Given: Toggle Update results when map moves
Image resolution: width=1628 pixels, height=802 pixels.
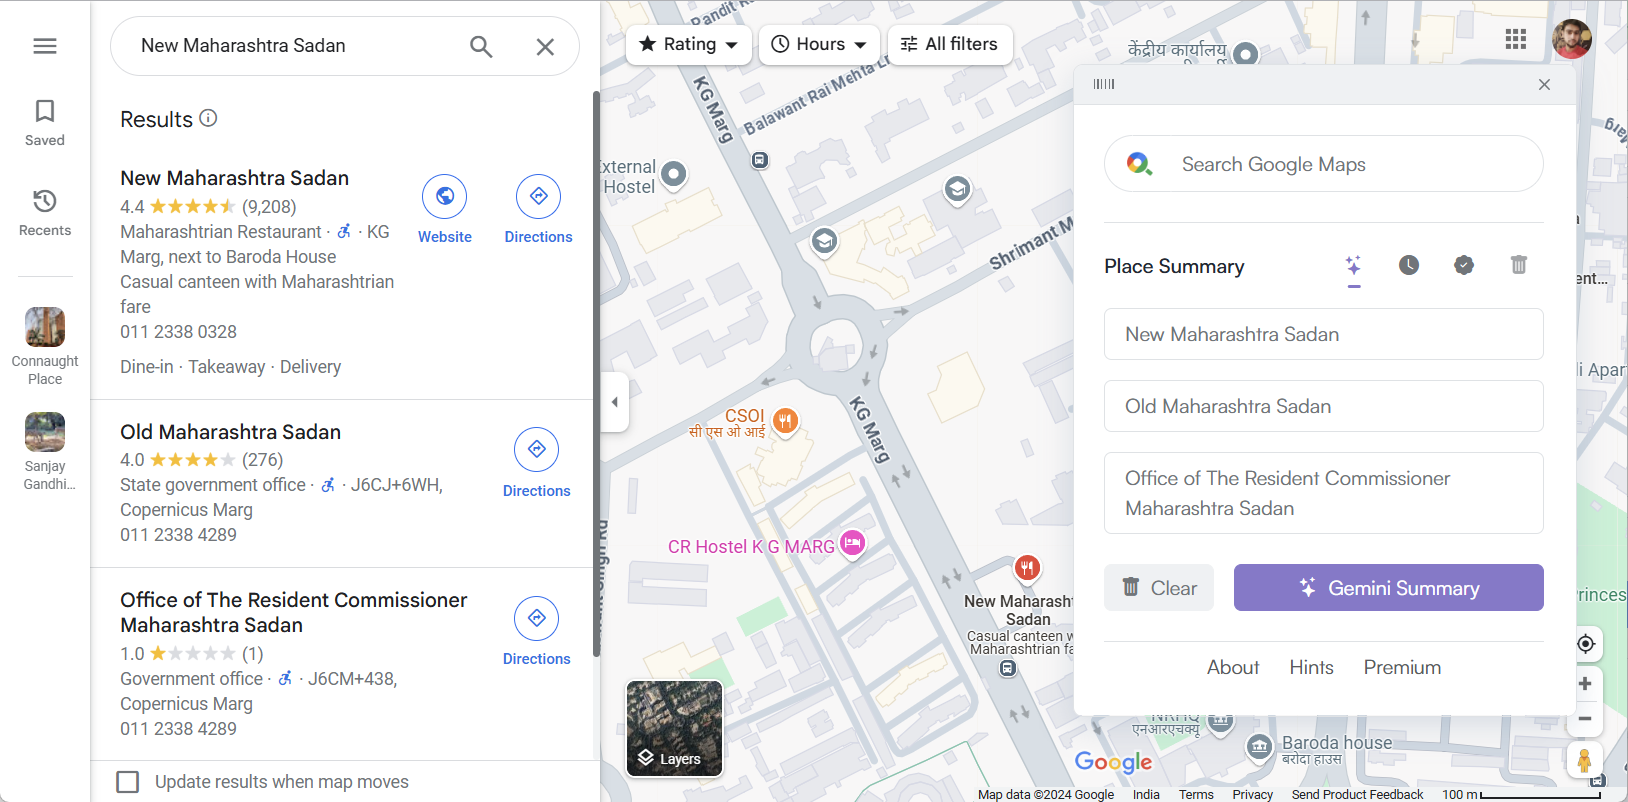Looking at the screenshot, I should [x=128, y=782].
